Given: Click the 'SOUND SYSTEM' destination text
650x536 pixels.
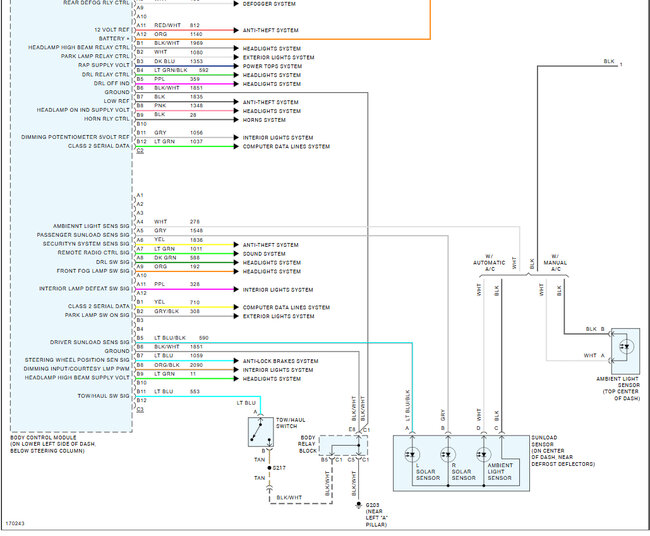Looking at the screenshot, I should click(264, 254).
